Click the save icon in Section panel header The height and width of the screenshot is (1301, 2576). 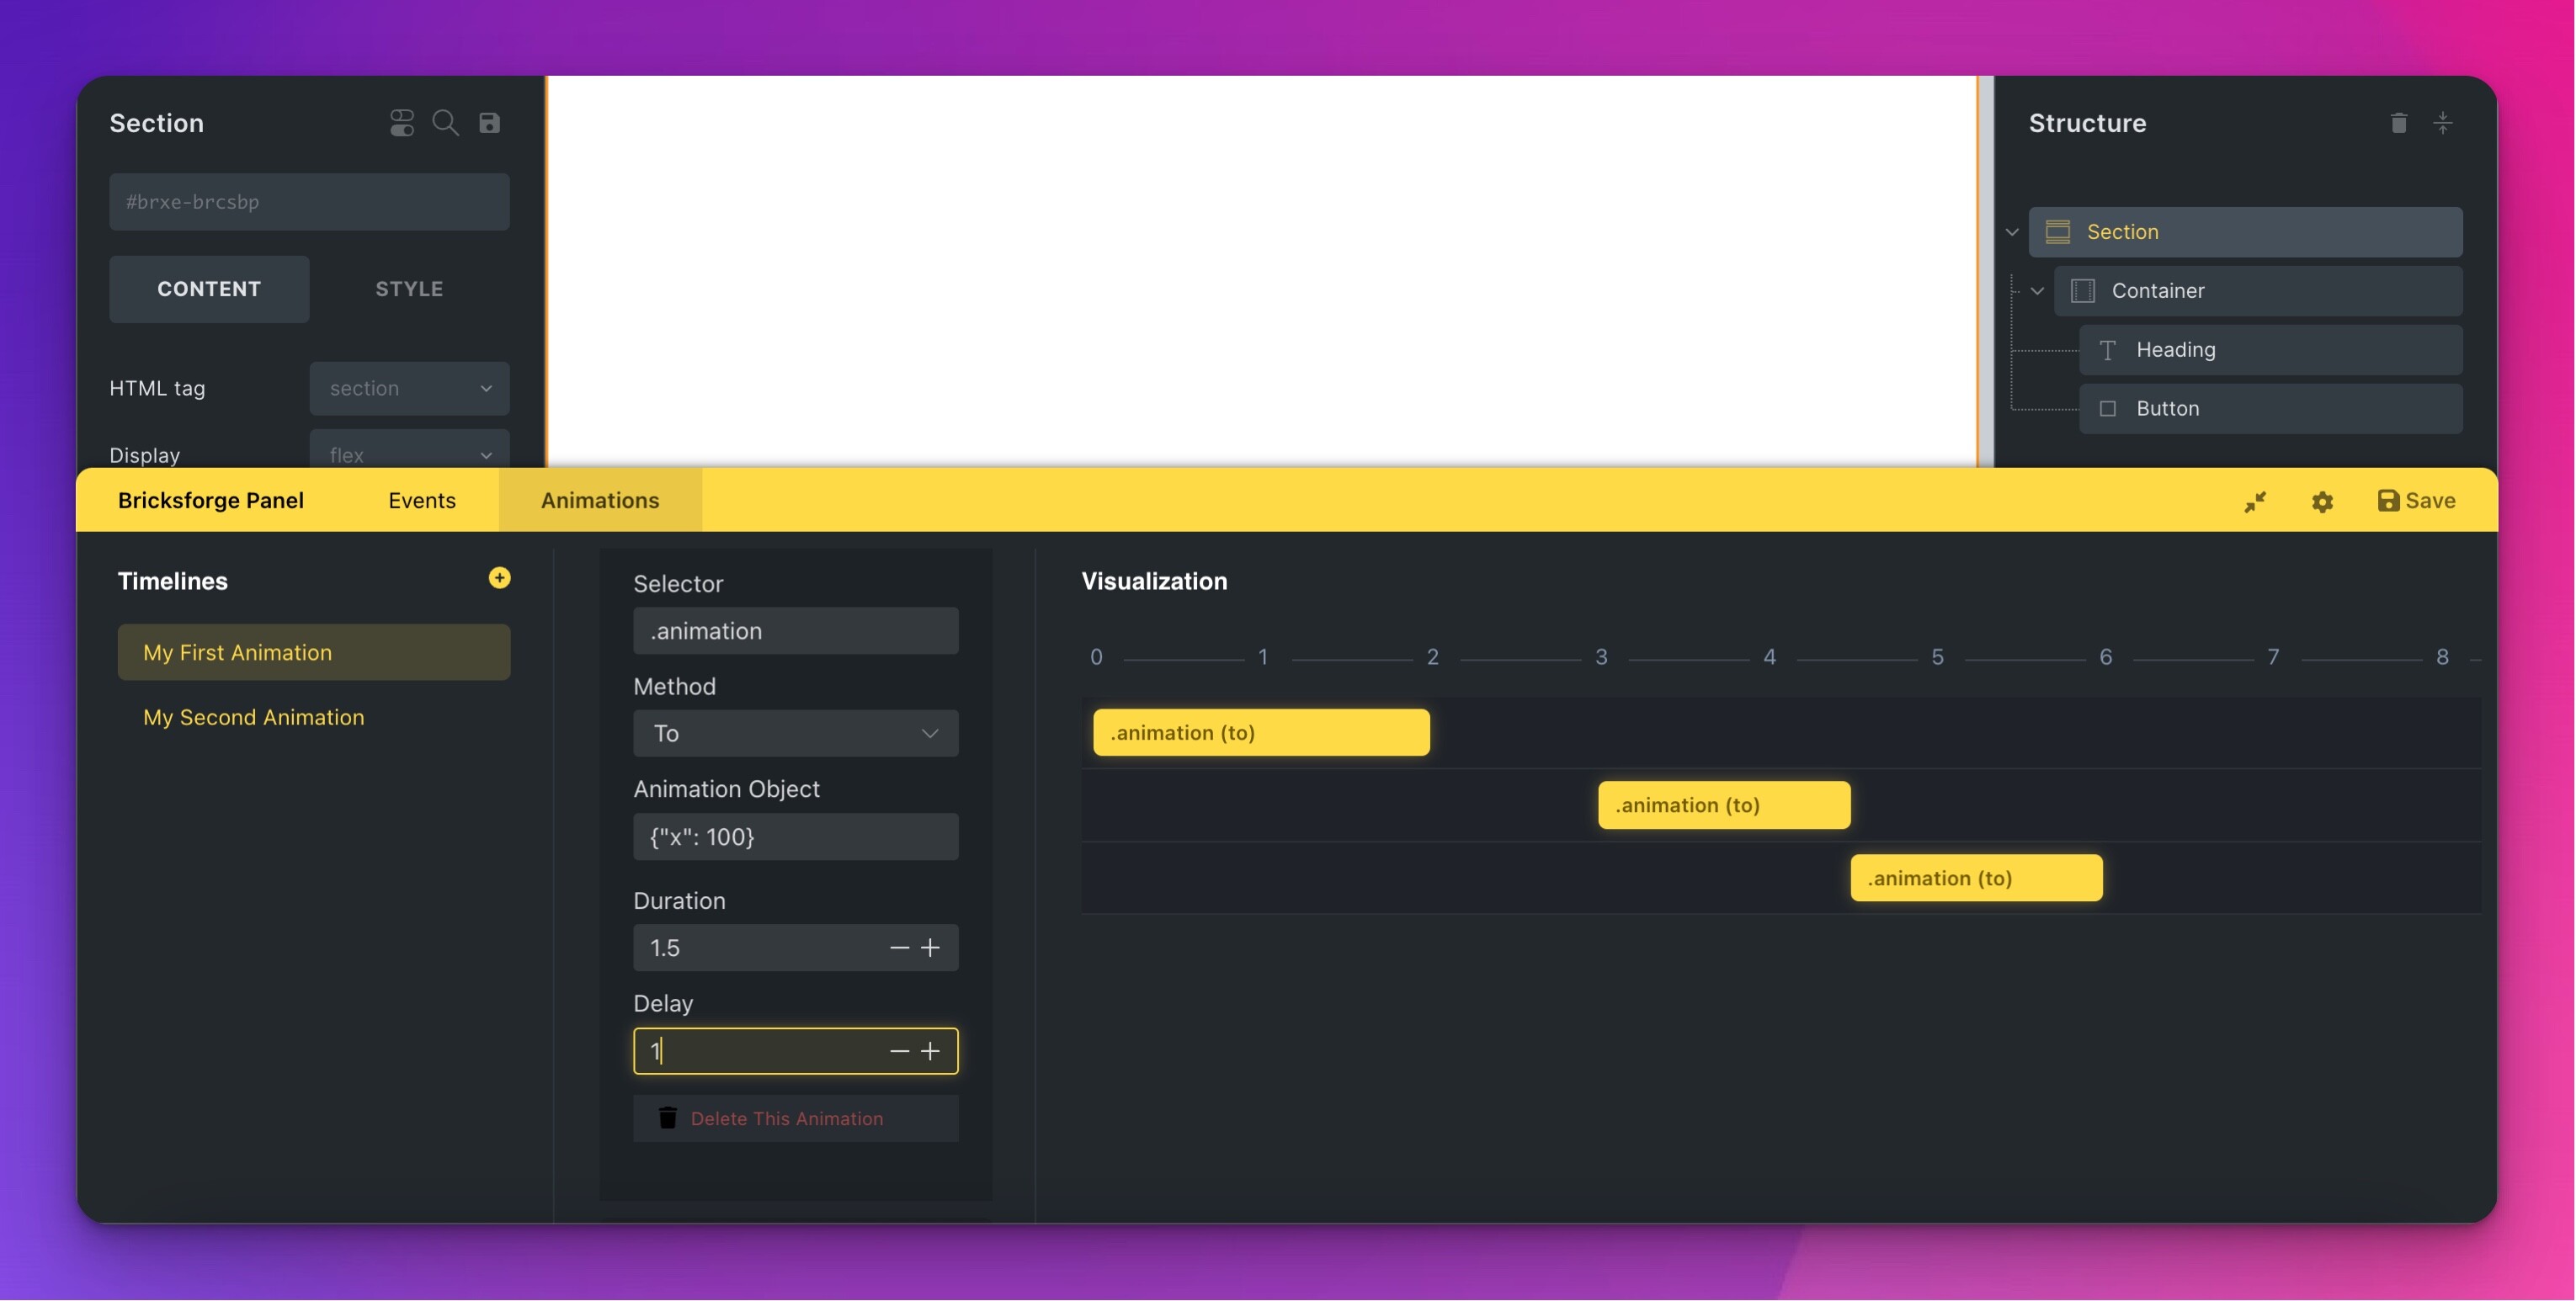489,123
